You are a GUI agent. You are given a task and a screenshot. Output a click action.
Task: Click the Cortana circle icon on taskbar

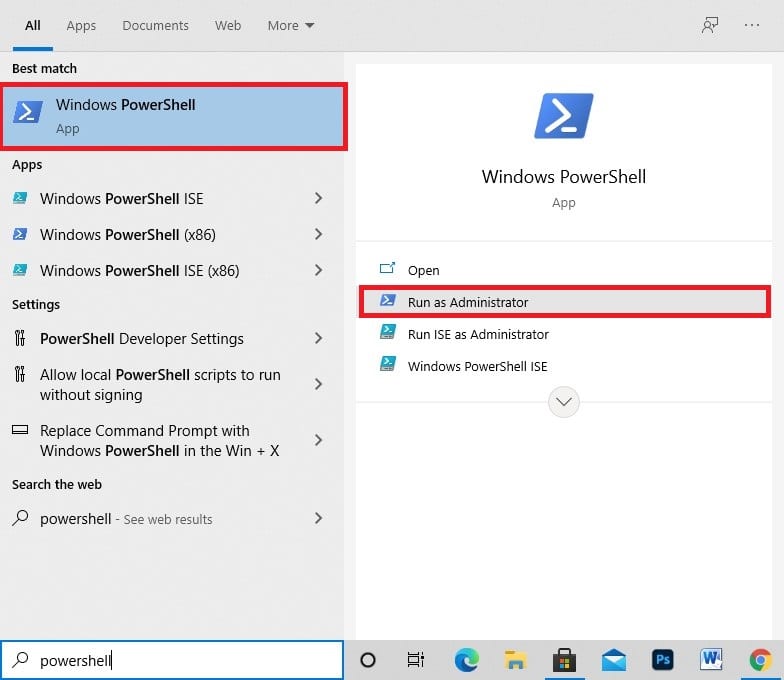(x=368, y=660)
